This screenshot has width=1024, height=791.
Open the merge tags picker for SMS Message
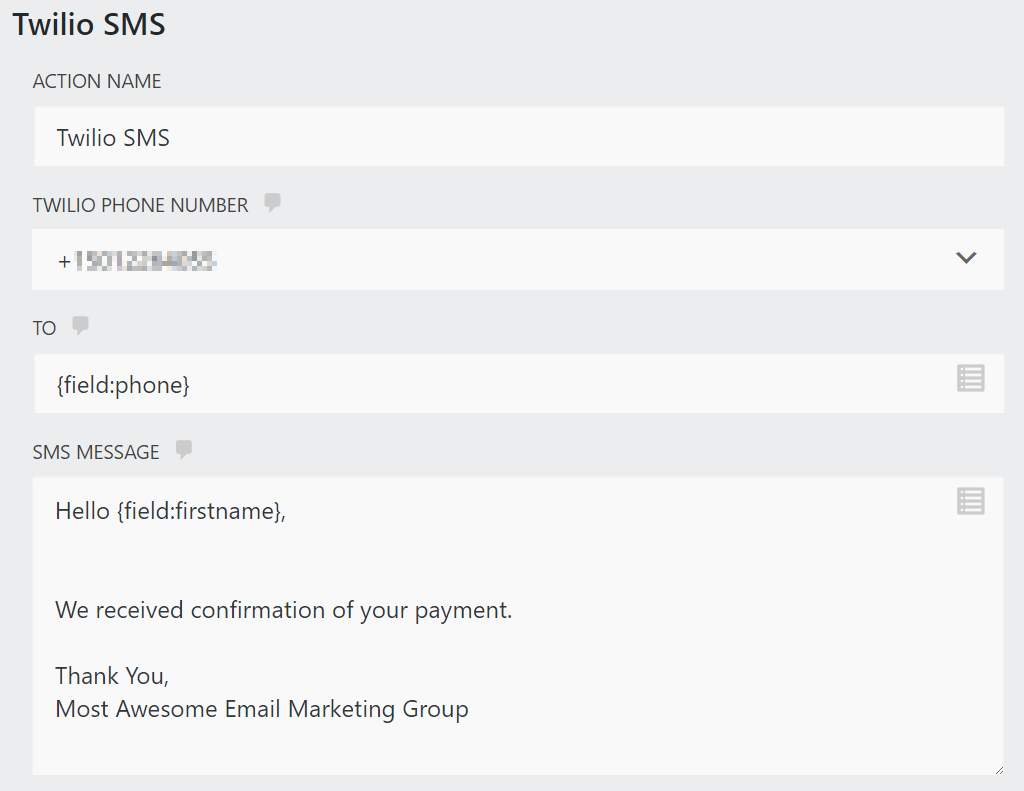970,500
